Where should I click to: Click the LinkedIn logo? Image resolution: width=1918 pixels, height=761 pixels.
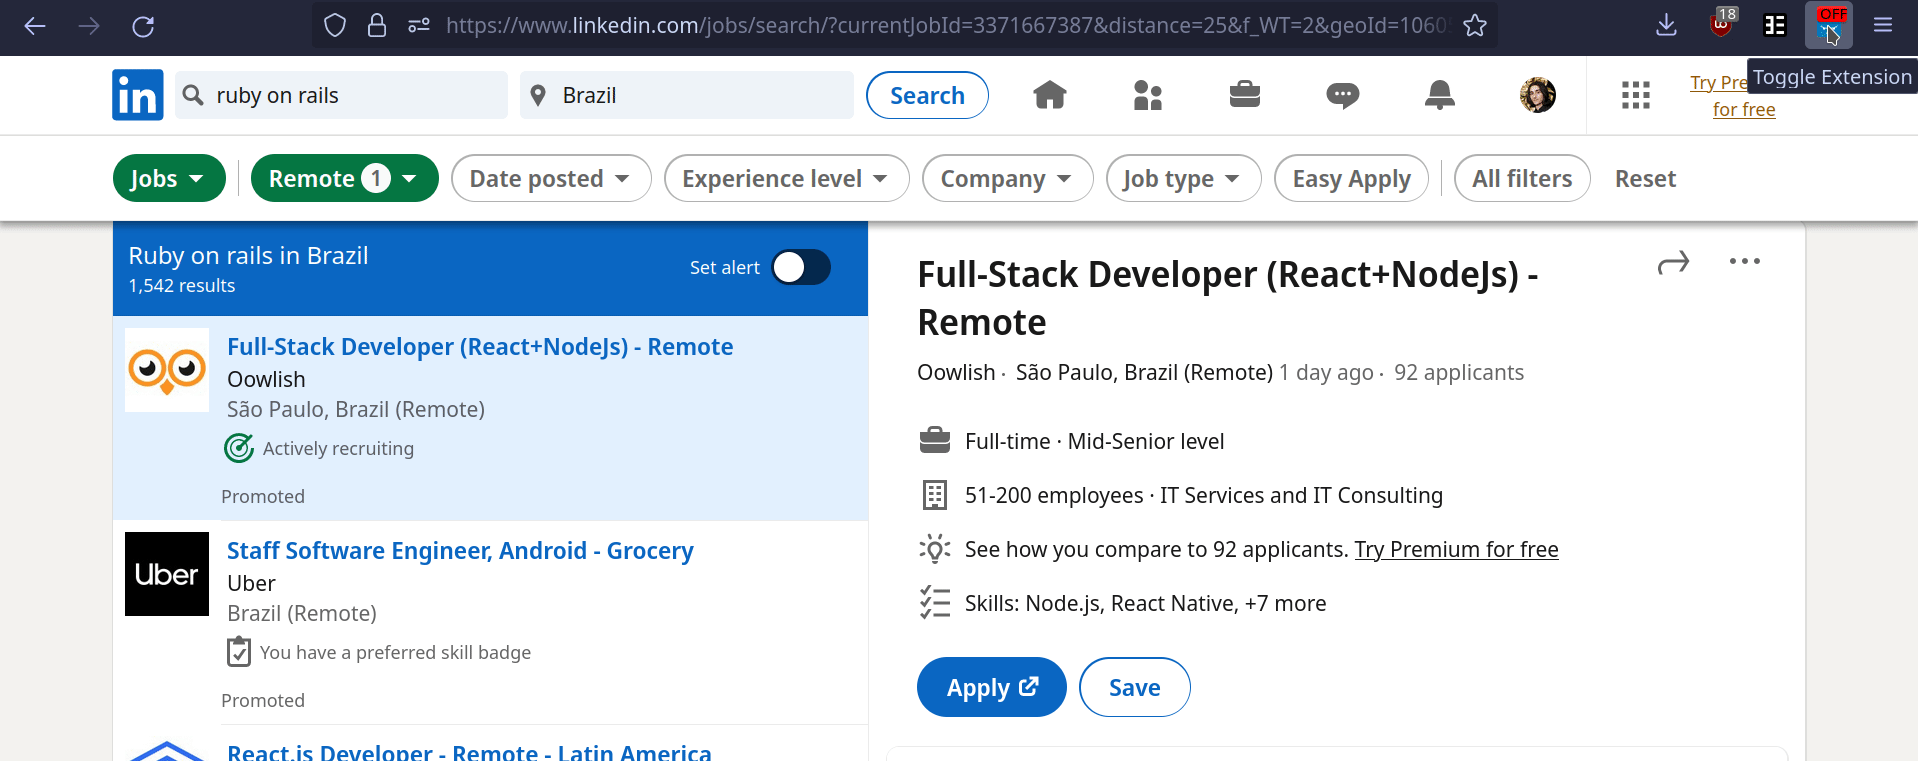coord(138,95)
